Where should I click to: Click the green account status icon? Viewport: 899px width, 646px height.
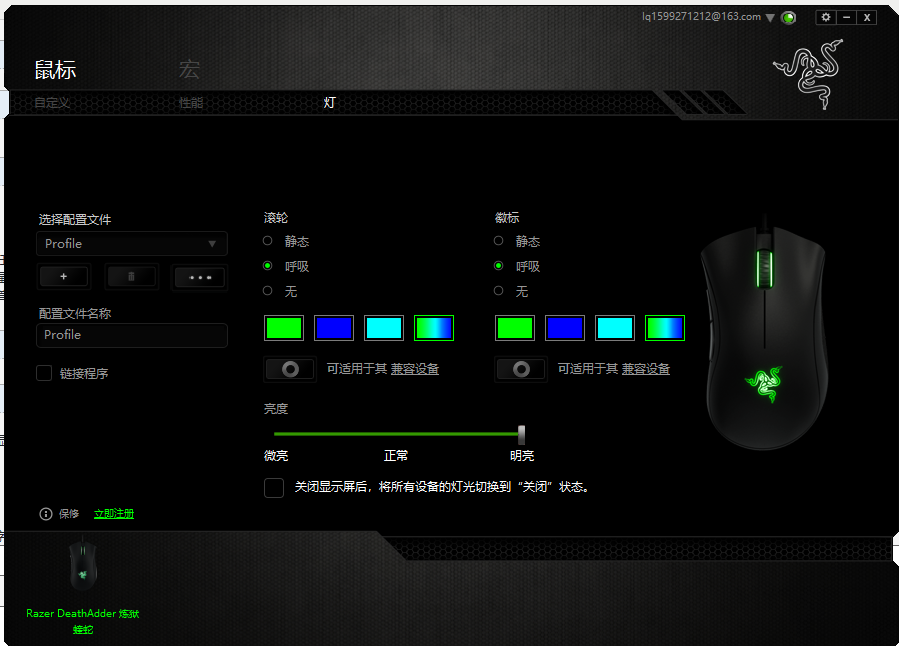789,18
